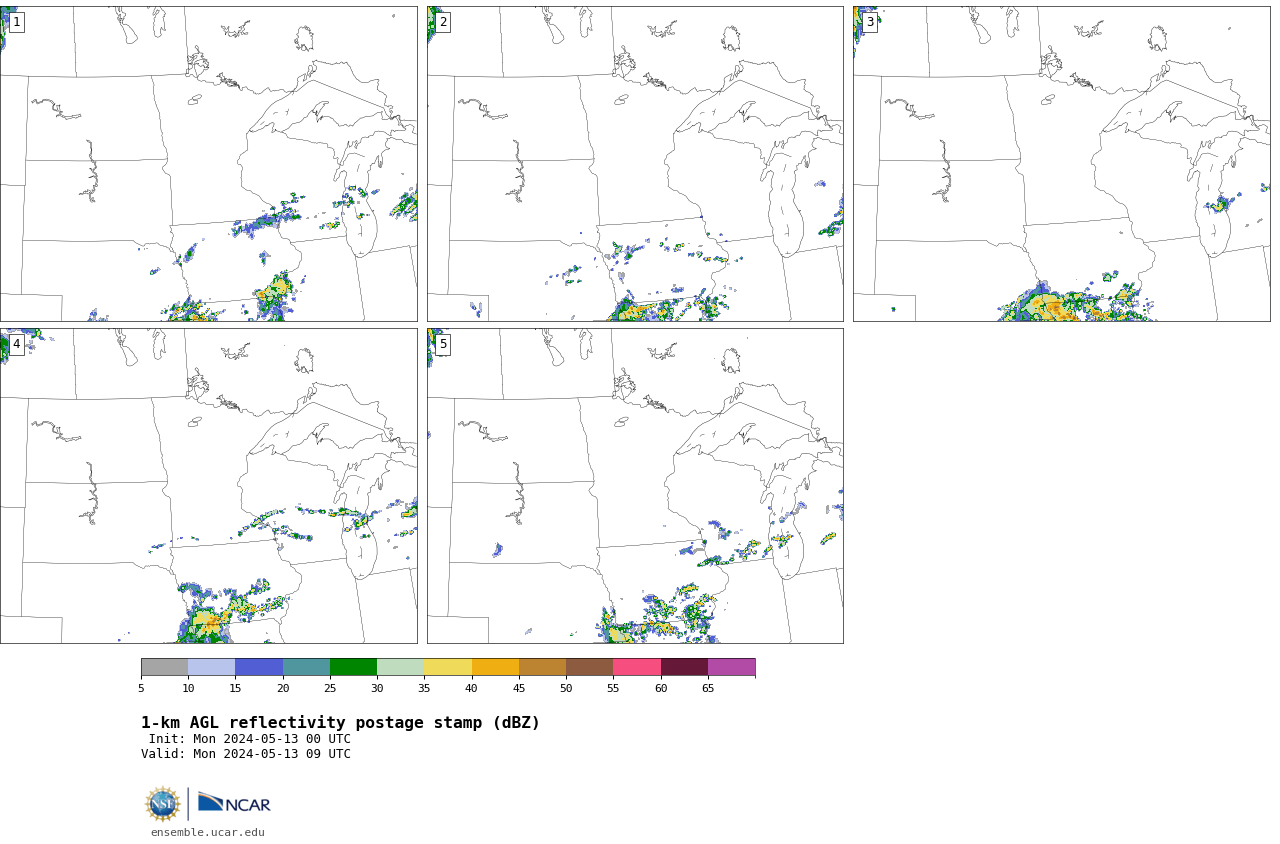Open ensemble member 2 reflectivity map
Image resolution: width=1280 pixels, height=844 pixels.
pos(635,164)
